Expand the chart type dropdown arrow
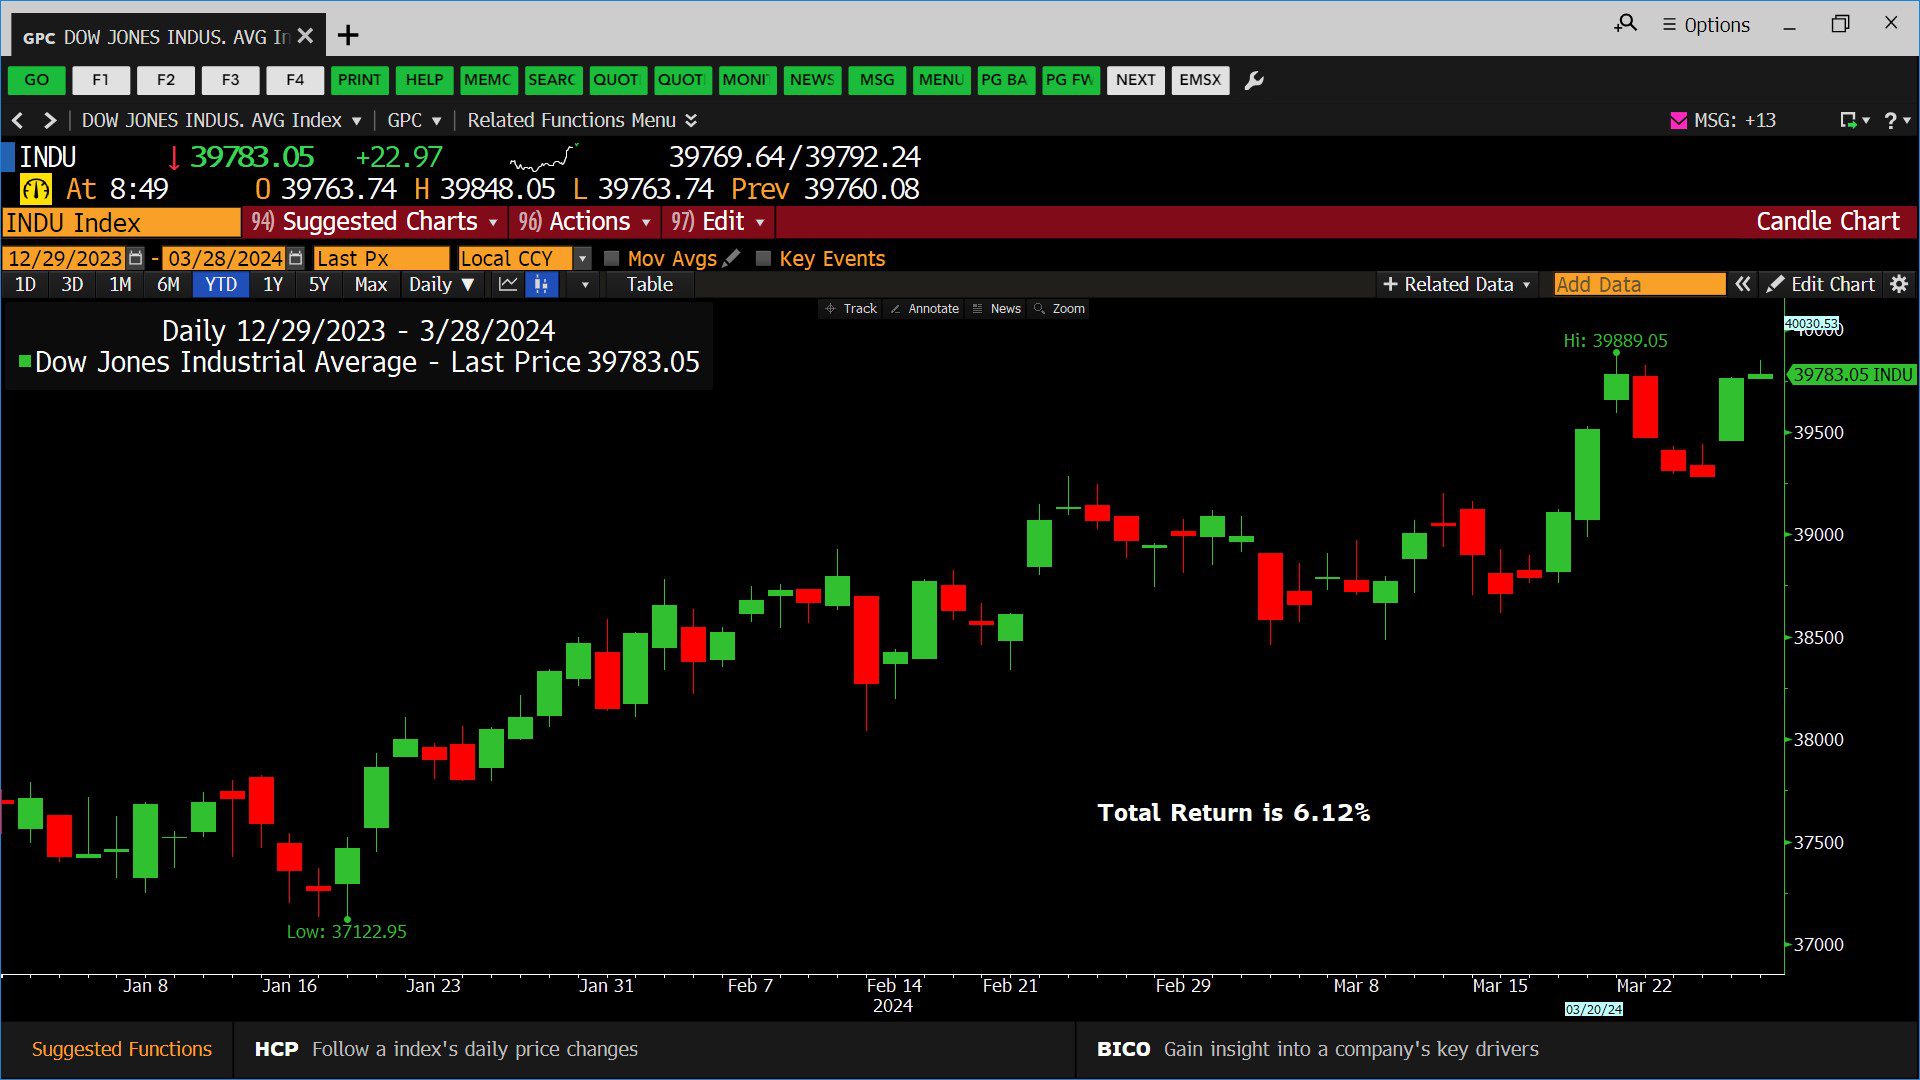The image size is (1920, 1080). pos(585,284)
